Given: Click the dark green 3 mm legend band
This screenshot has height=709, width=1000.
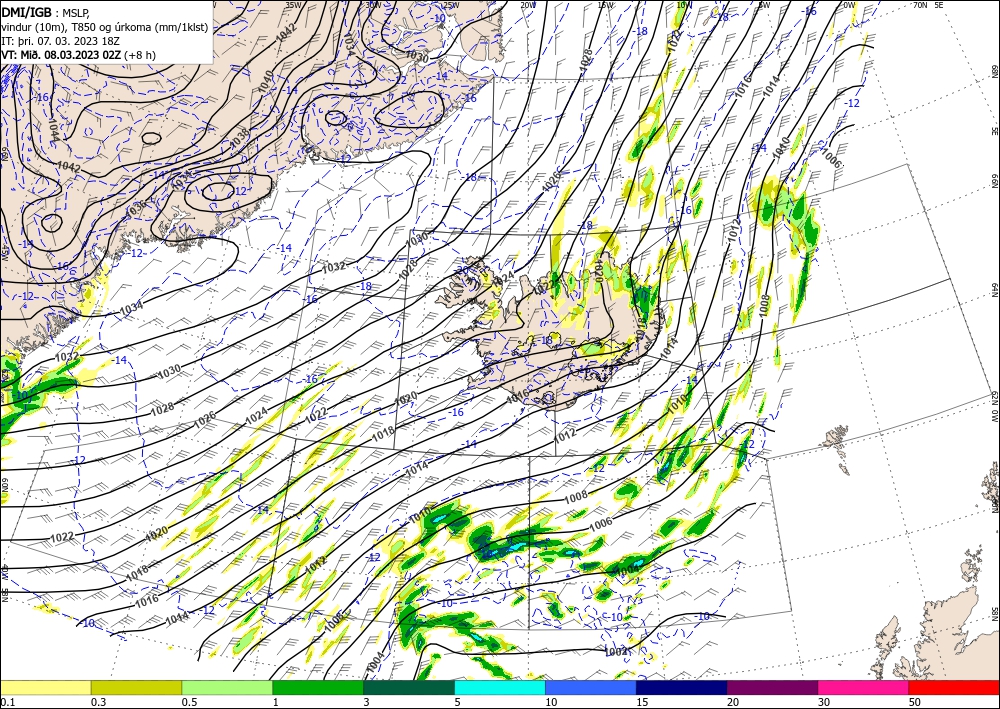Looking at the screenshot, I should [409, 688].
